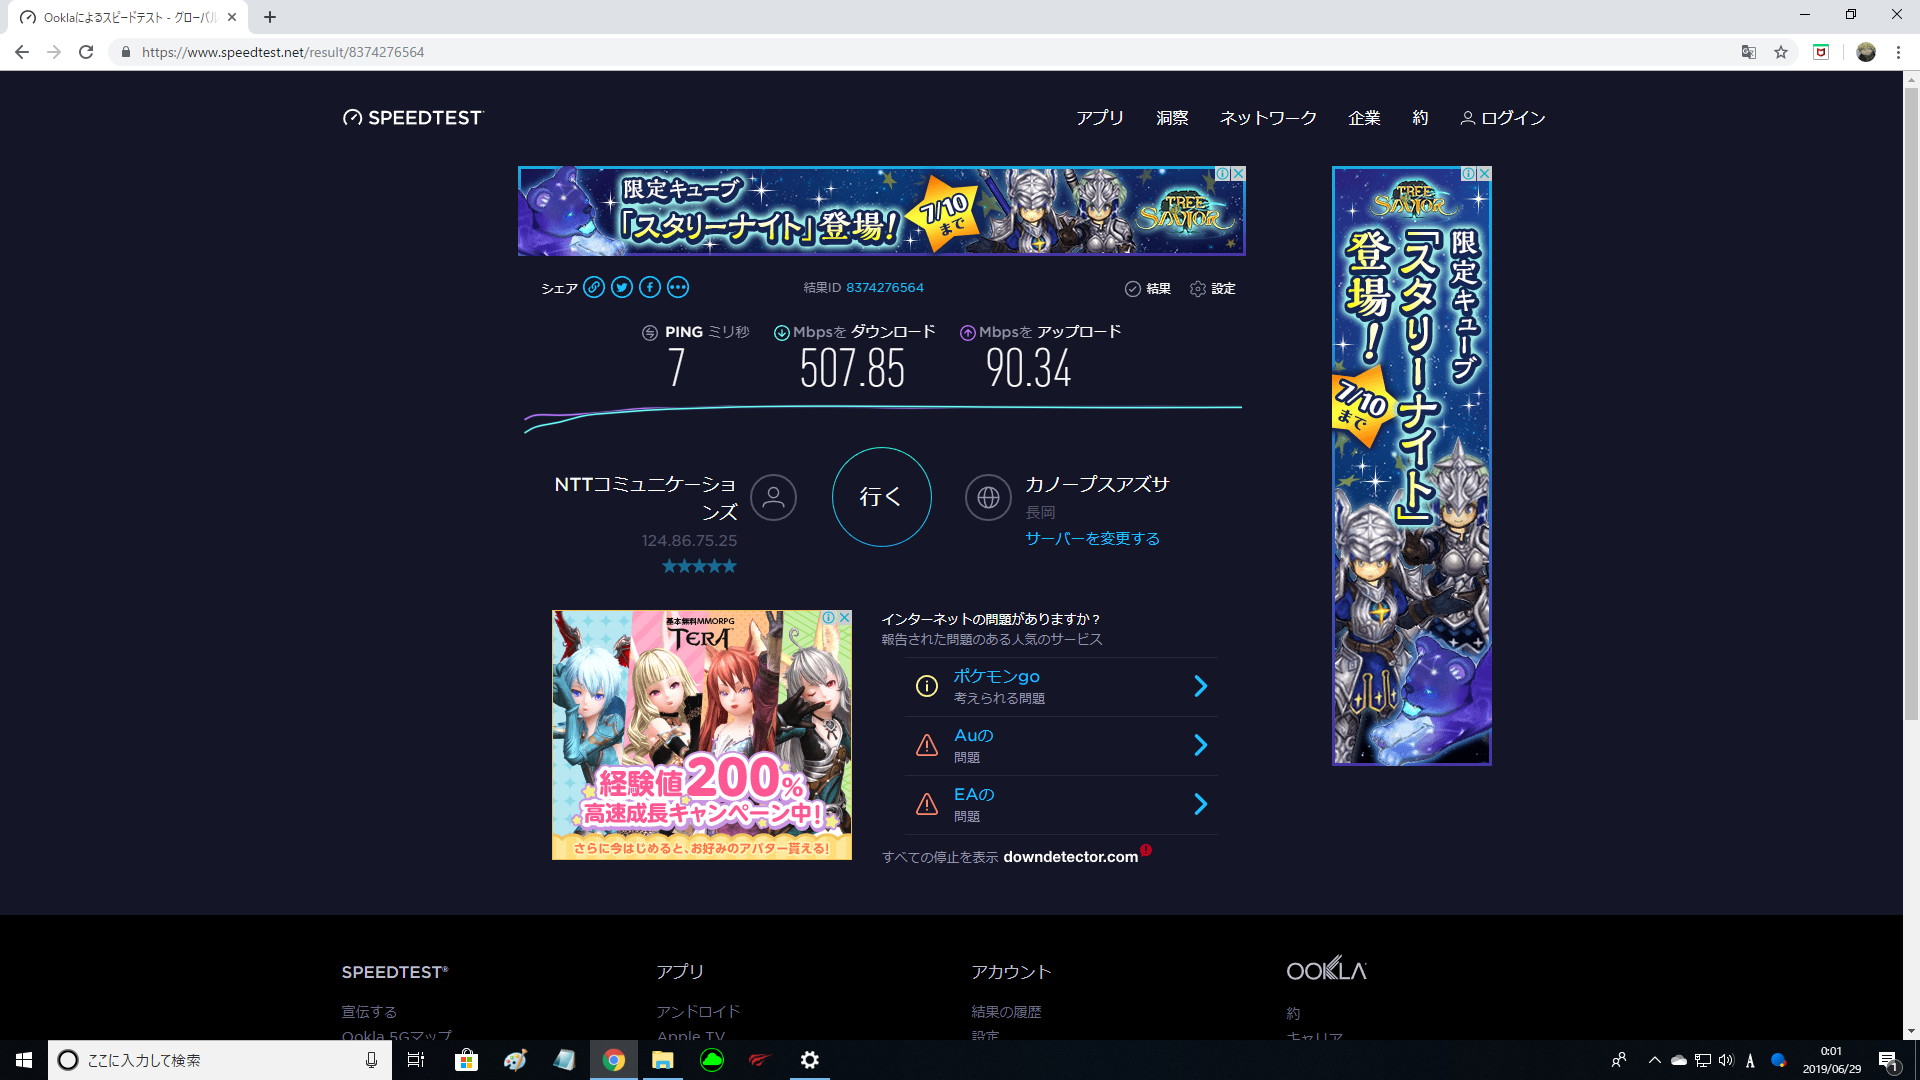Viewport: 1920px width, 1080px height.
Task: Click ポケモンgo info circle icon
Action: (927, 686)
